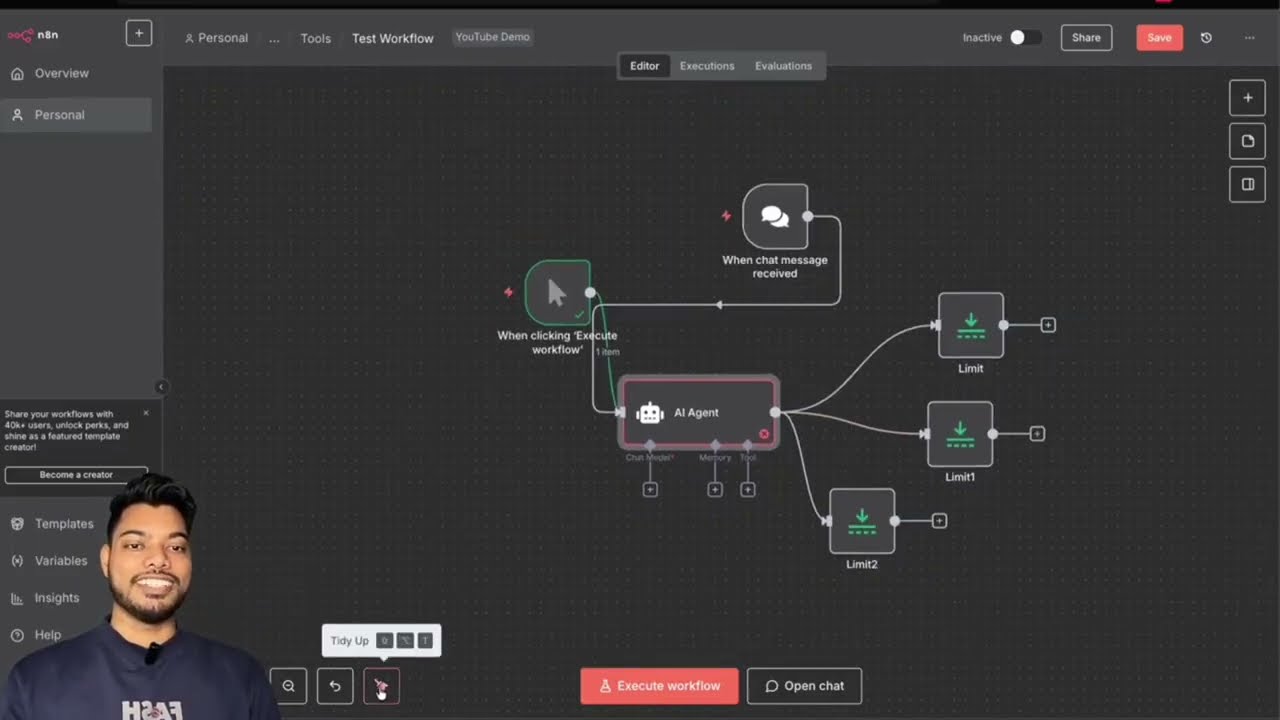This screenshot has width=1280, height=720.
Task: Click the AI Agent output connector dot
Action: point(776,412)
